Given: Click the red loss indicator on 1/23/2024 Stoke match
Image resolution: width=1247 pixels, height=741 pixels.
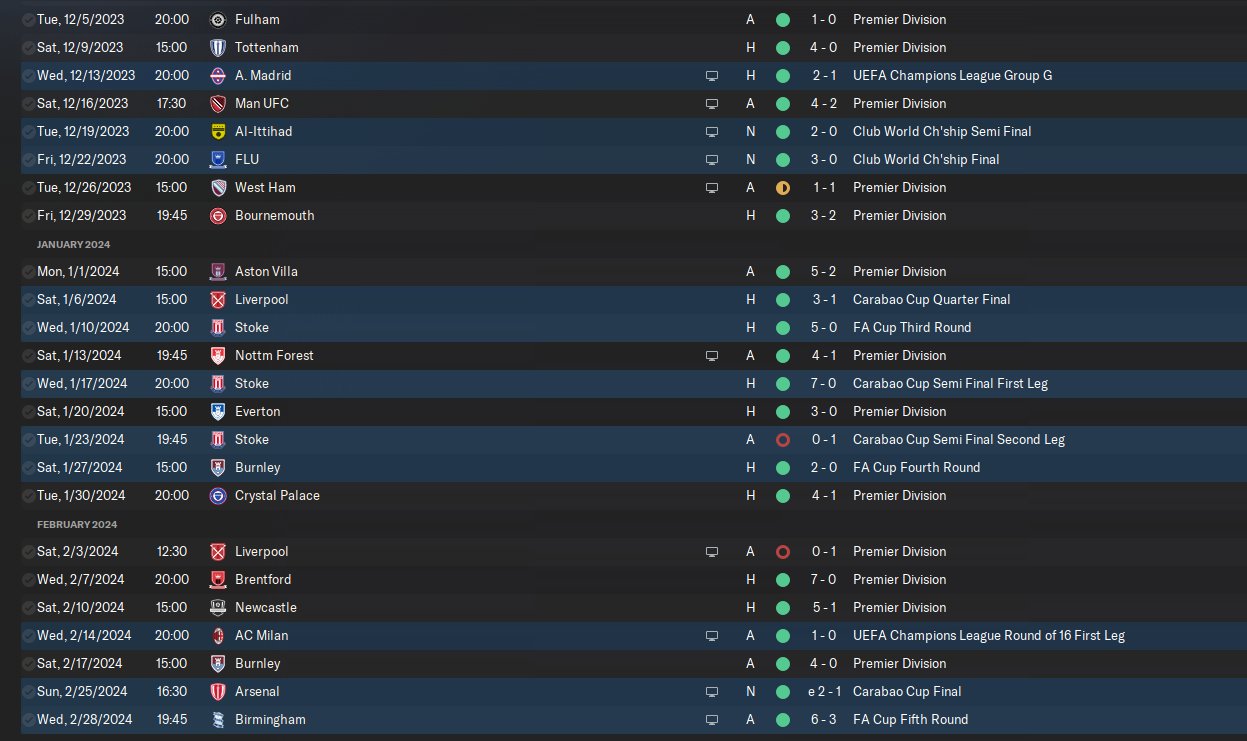Looking at the screenshot, I should point(783,439).
